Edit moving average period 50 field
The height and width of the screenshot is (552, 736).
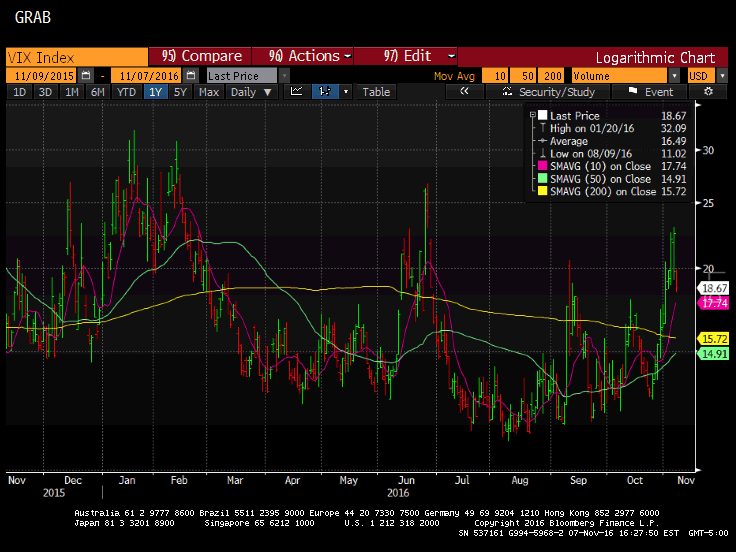(523, 76)
